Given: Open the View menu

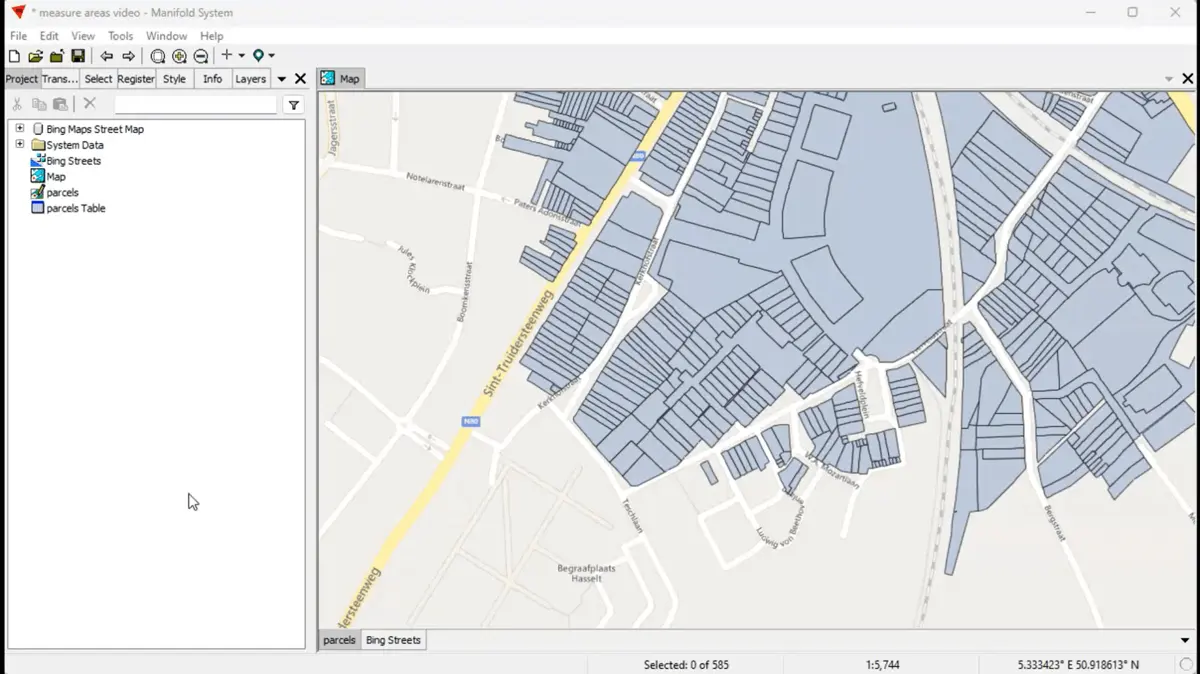Looking at the screenshot, I should click(x=83, y=36).
